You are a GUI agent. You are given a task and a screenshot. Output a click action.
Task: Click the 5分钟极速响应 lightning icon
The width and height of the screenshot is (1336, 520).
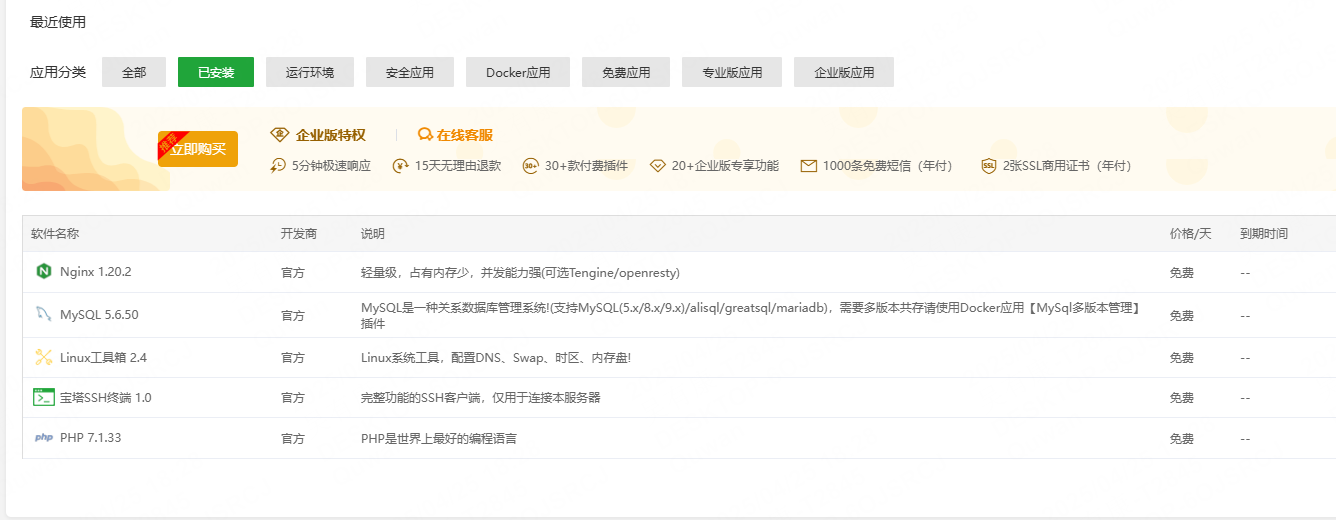click(278, 166)
